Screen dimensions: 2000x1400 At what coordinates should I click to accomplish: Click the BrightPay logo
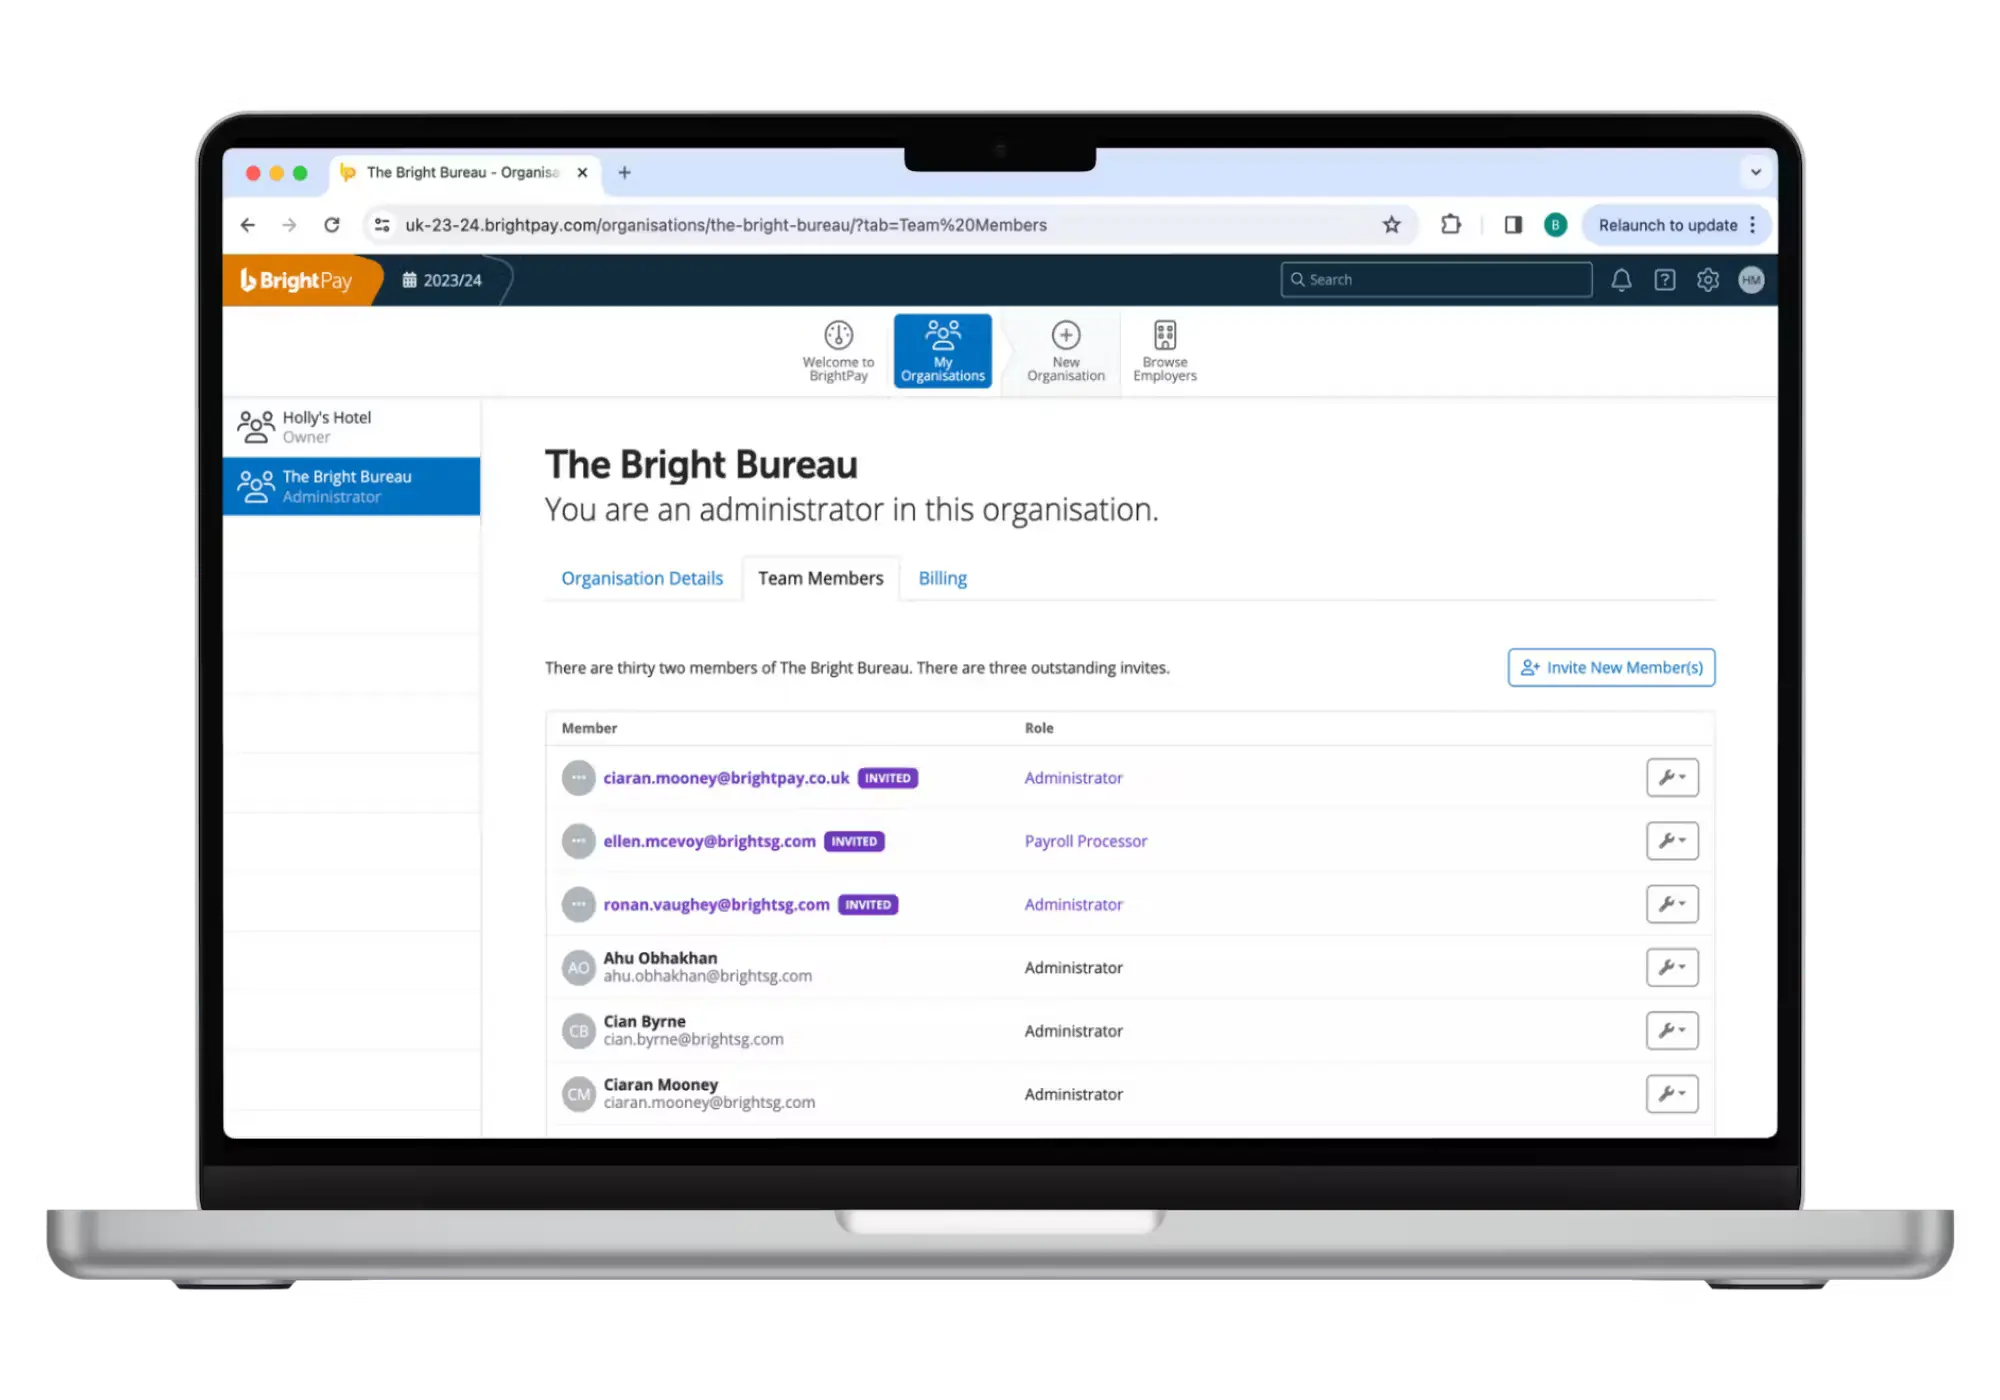tap(296, 281)
